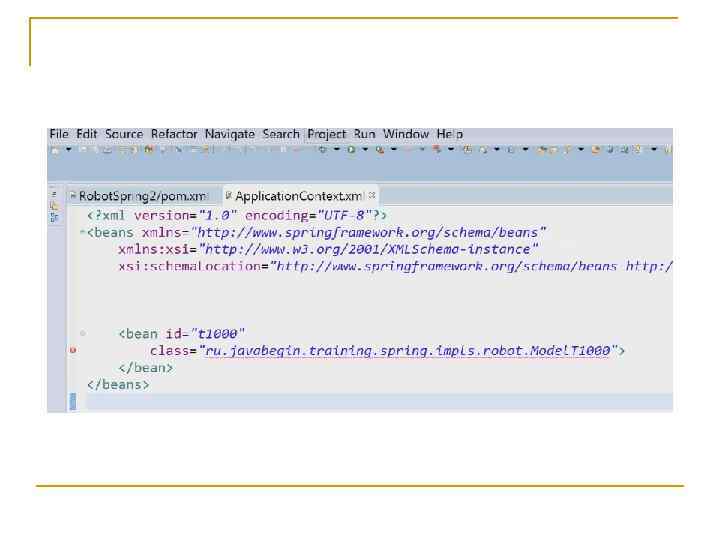Screen dimensions: 720x540
Task: Collapse the beans element fold marker
Action: [82, 232]
